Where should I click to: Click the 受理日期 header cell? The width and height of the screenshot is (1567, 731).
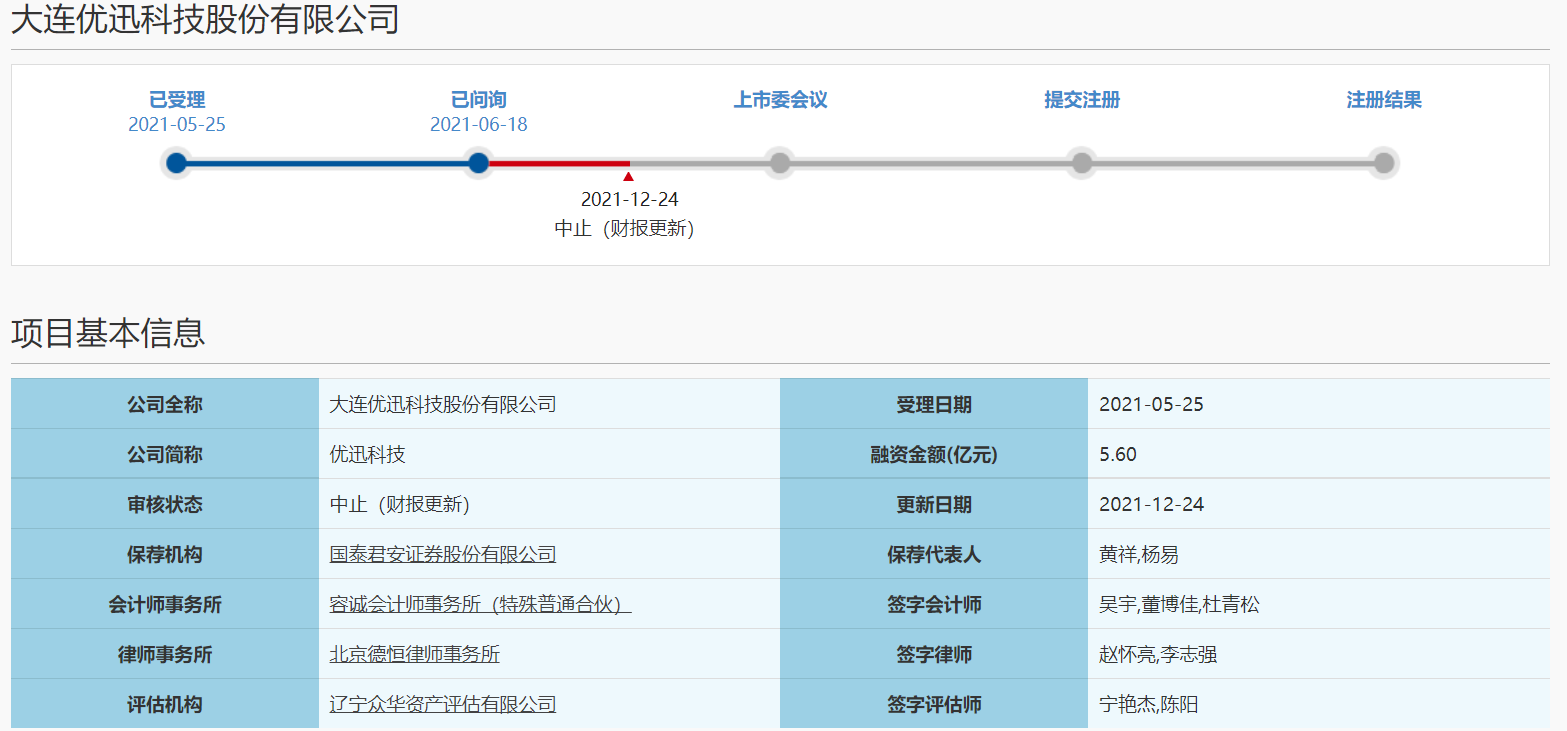pos(934,404)
